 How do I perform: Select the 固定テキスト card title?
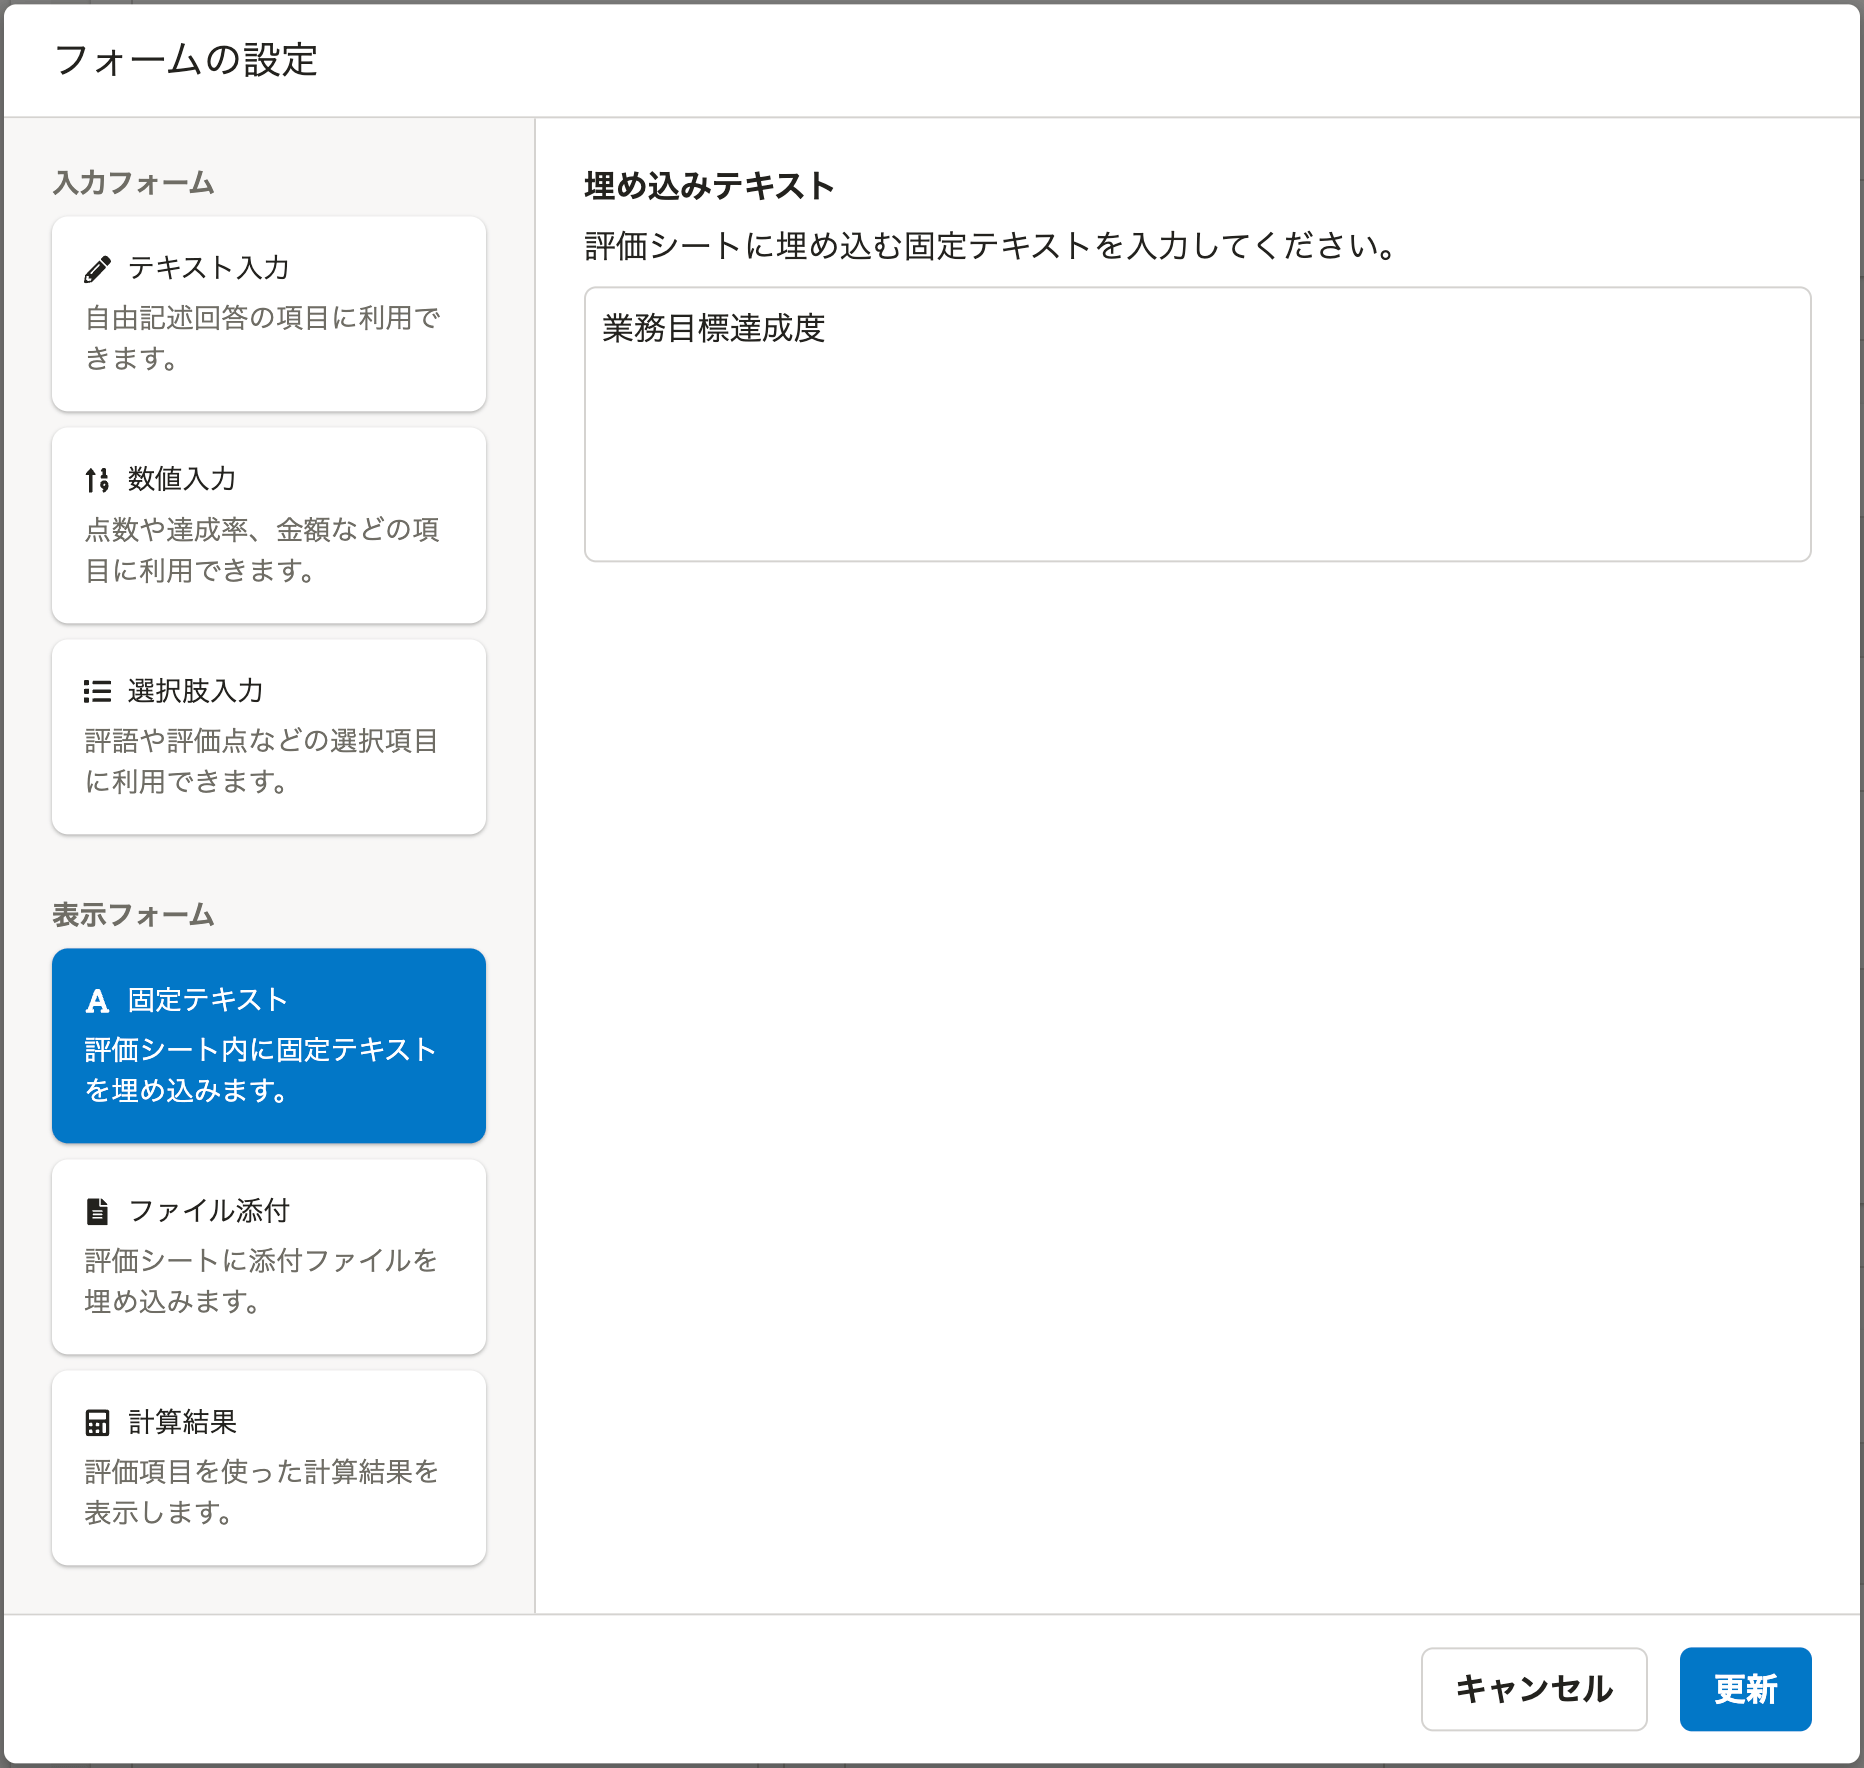(208, 1000)
